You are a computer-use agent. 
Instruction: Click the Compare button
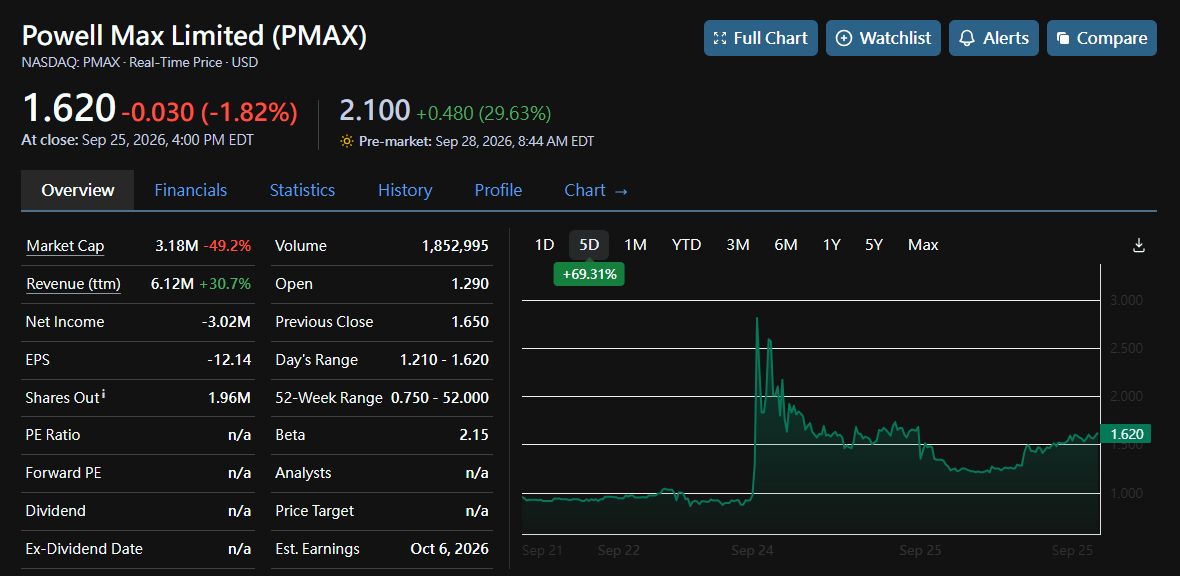point(1101,38)
